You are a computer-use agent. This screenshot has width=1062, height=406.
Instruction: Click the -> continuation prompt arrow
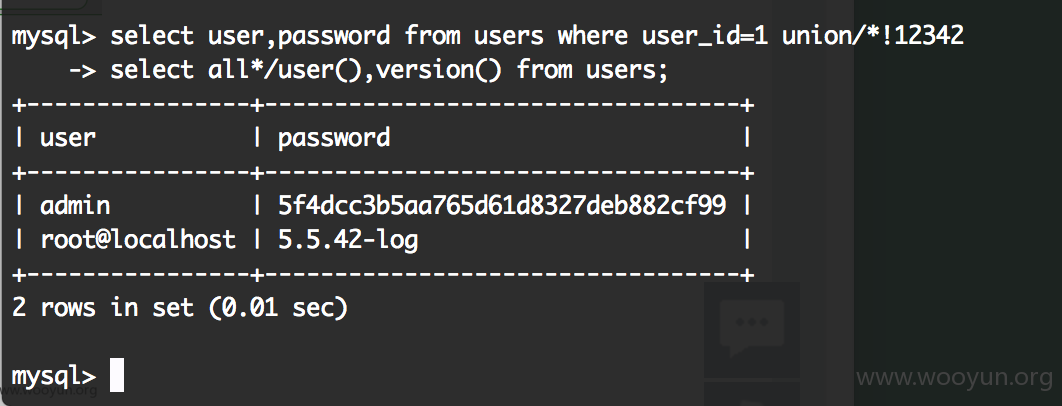pos(83,70)
